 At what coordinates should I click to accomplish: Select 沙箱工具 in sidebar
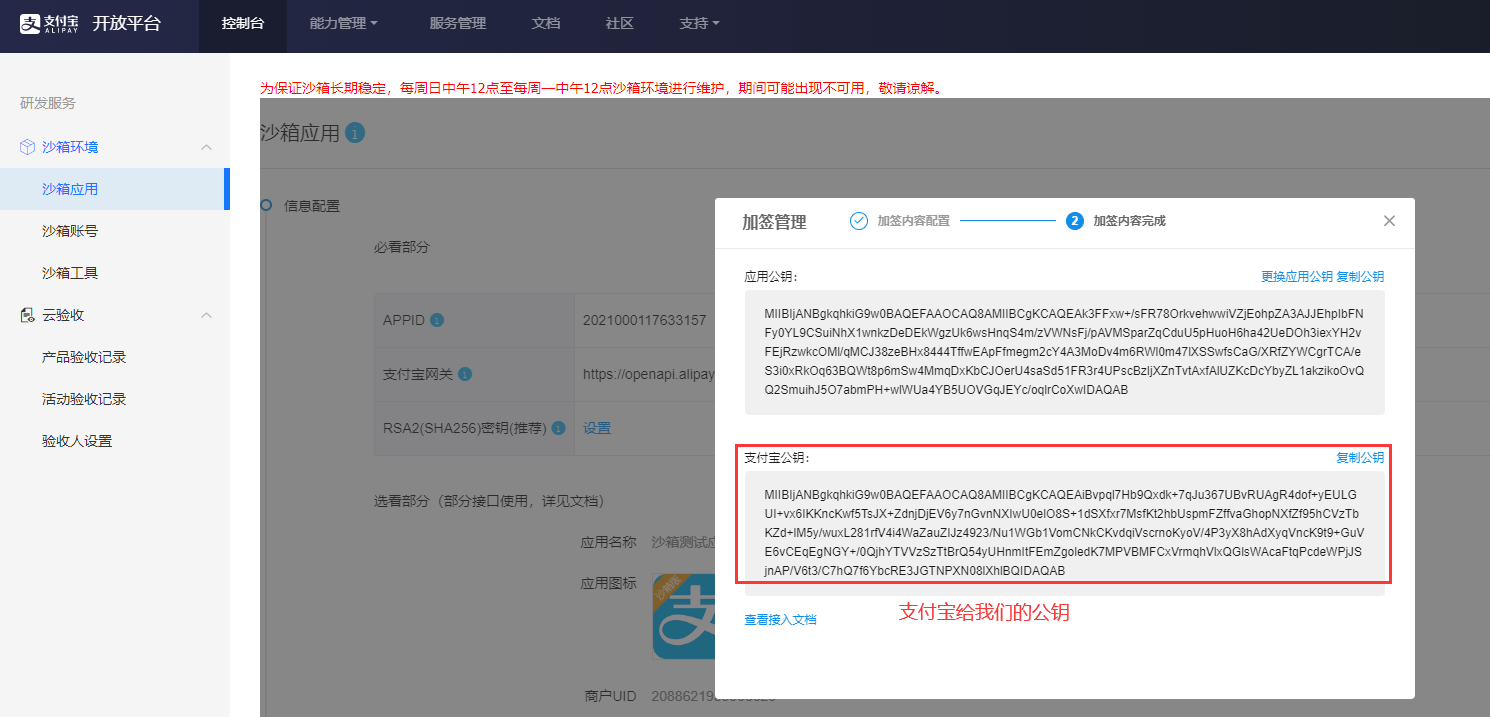(x=70, y=273)
